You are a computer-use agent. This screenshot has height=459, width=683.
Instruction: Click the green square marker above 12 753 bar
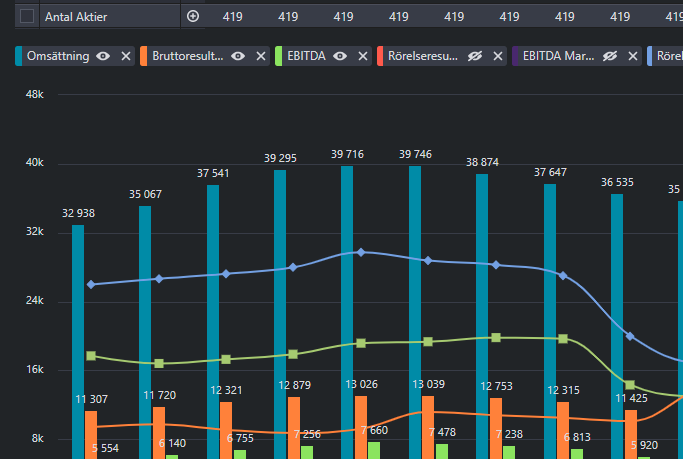496,338
